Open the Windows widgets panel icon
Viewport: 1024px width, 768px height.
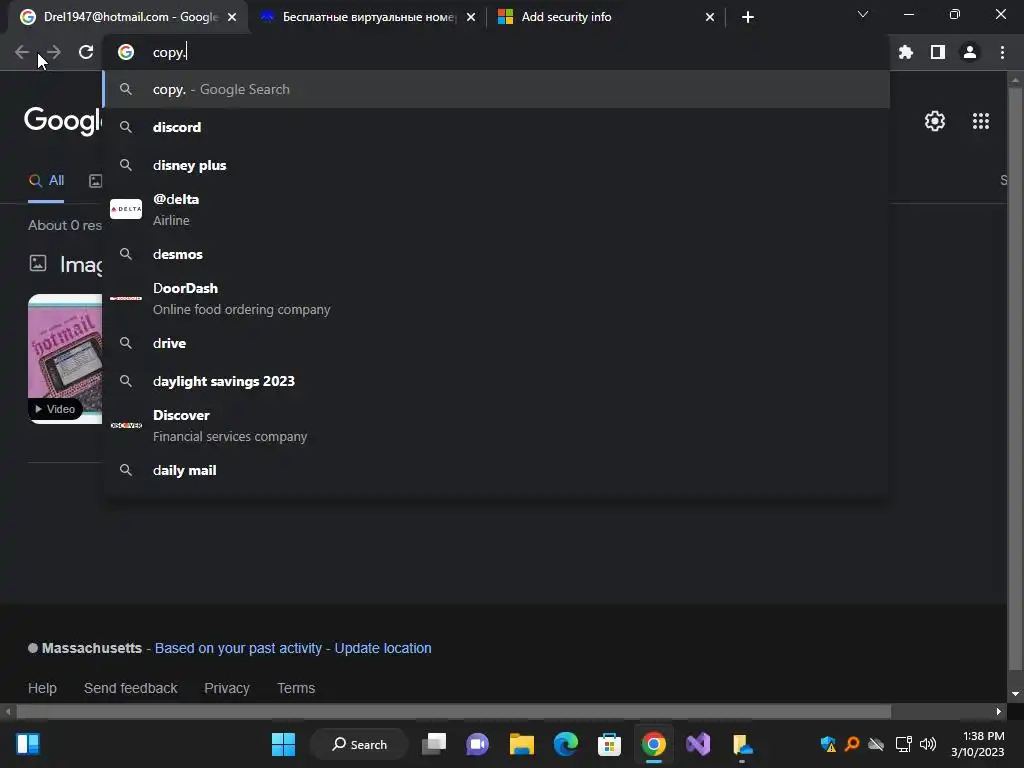click(x=28, y=744)
